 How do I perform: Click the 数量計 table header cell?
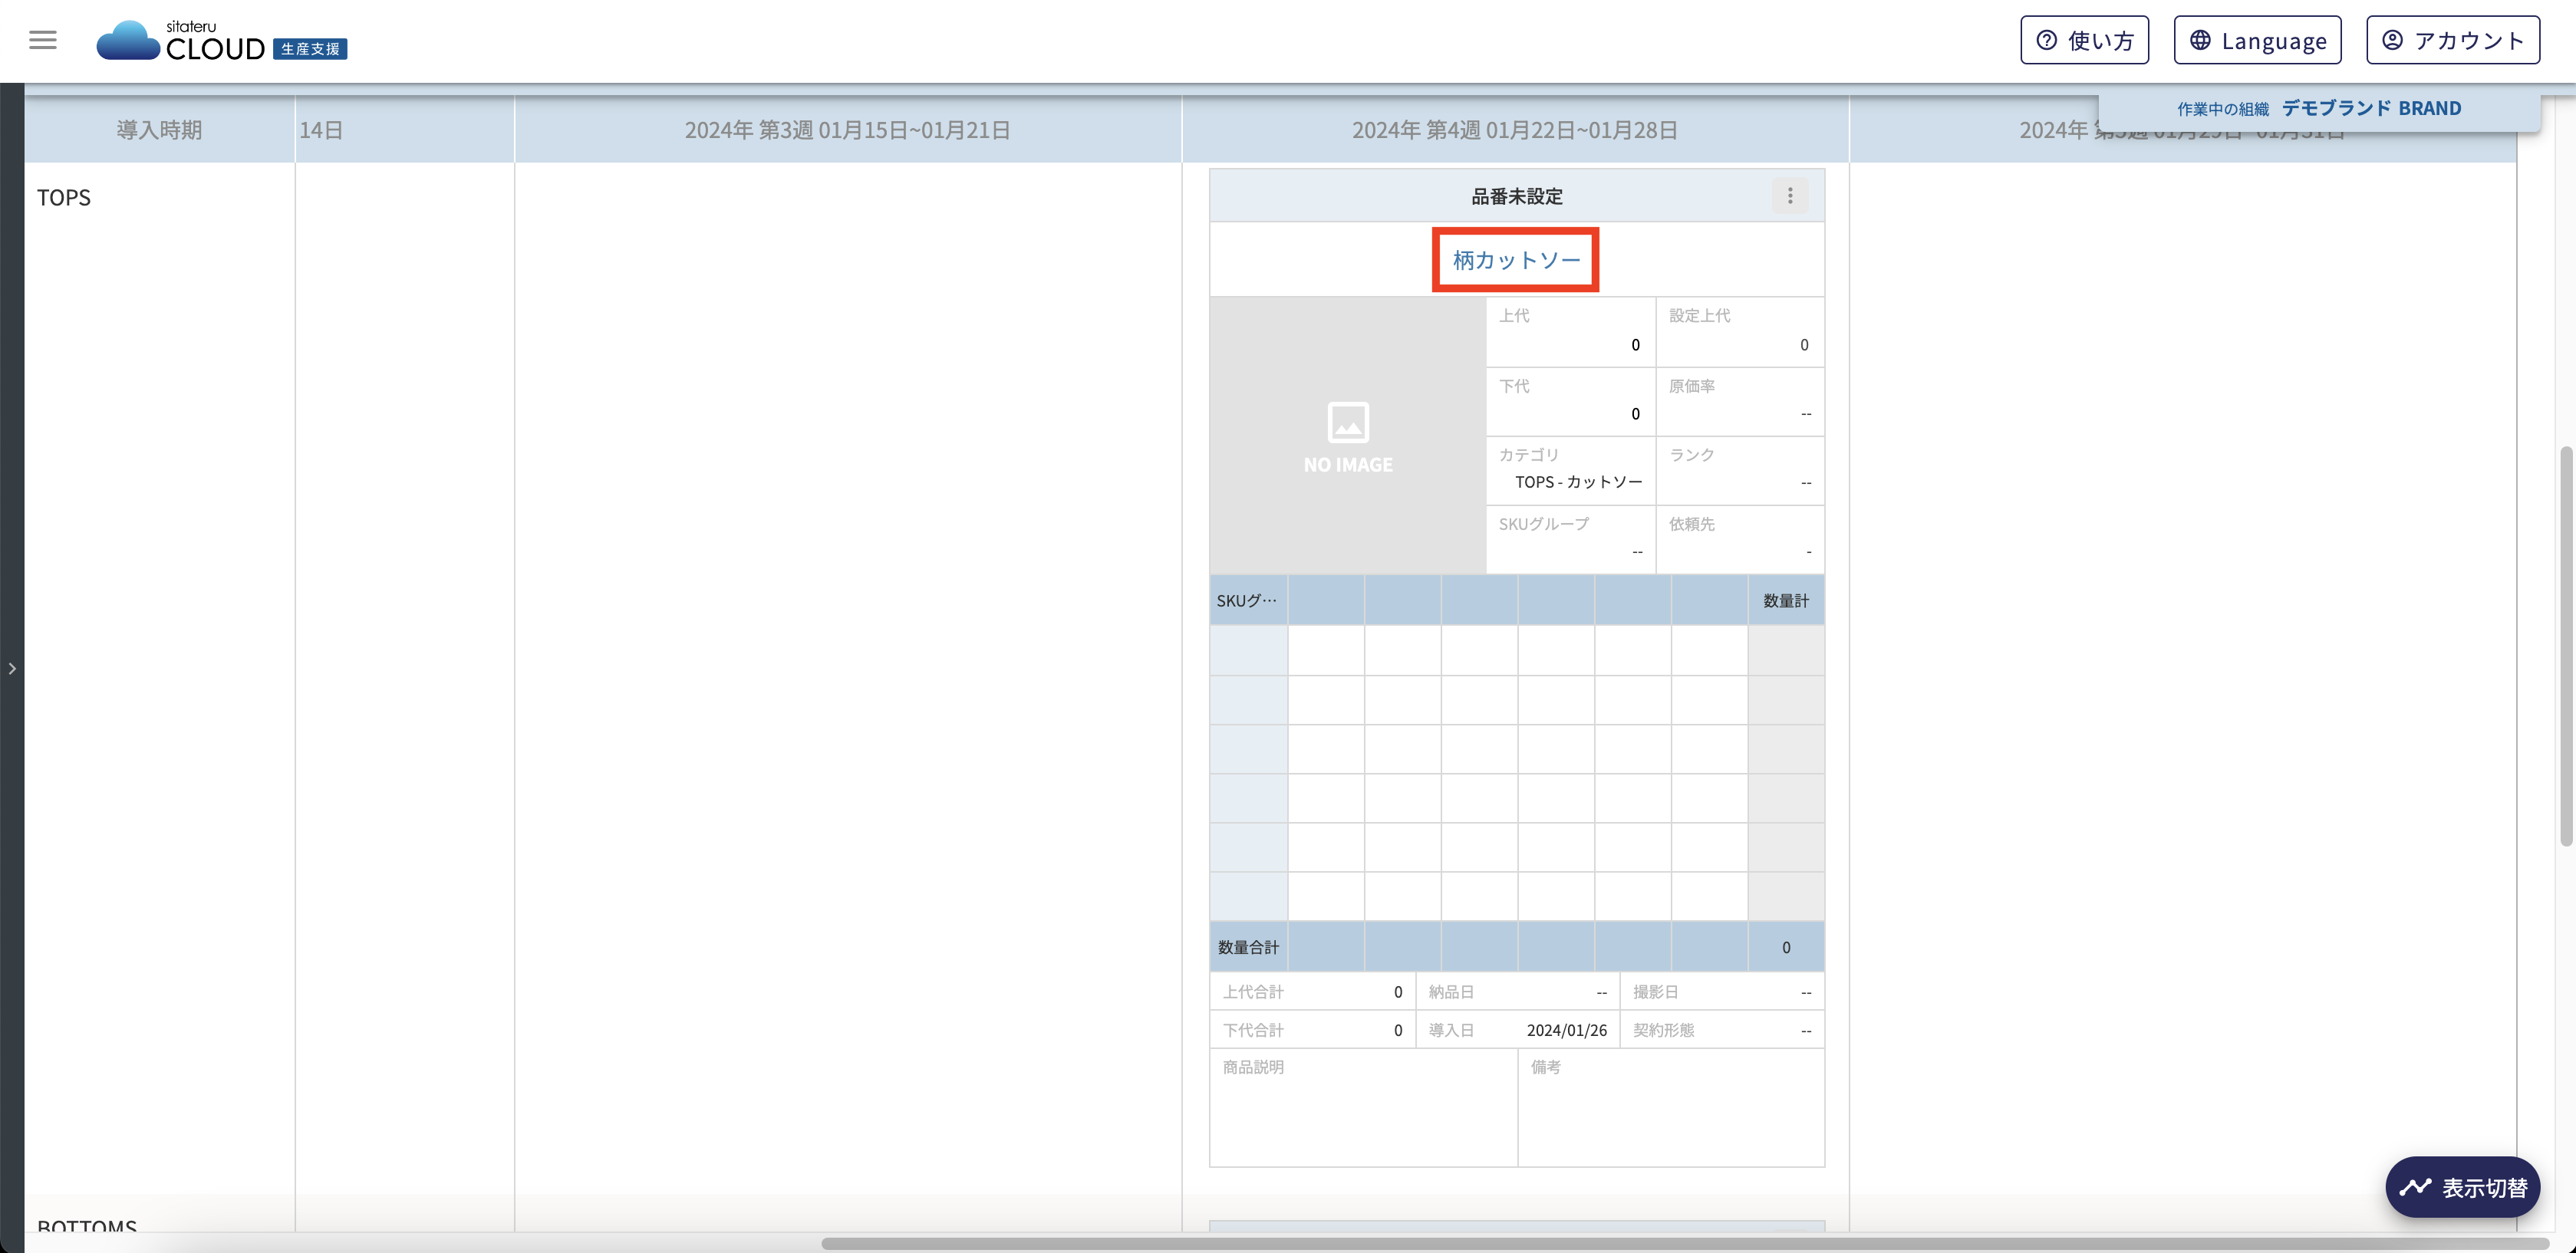(x=1786, y=600)
